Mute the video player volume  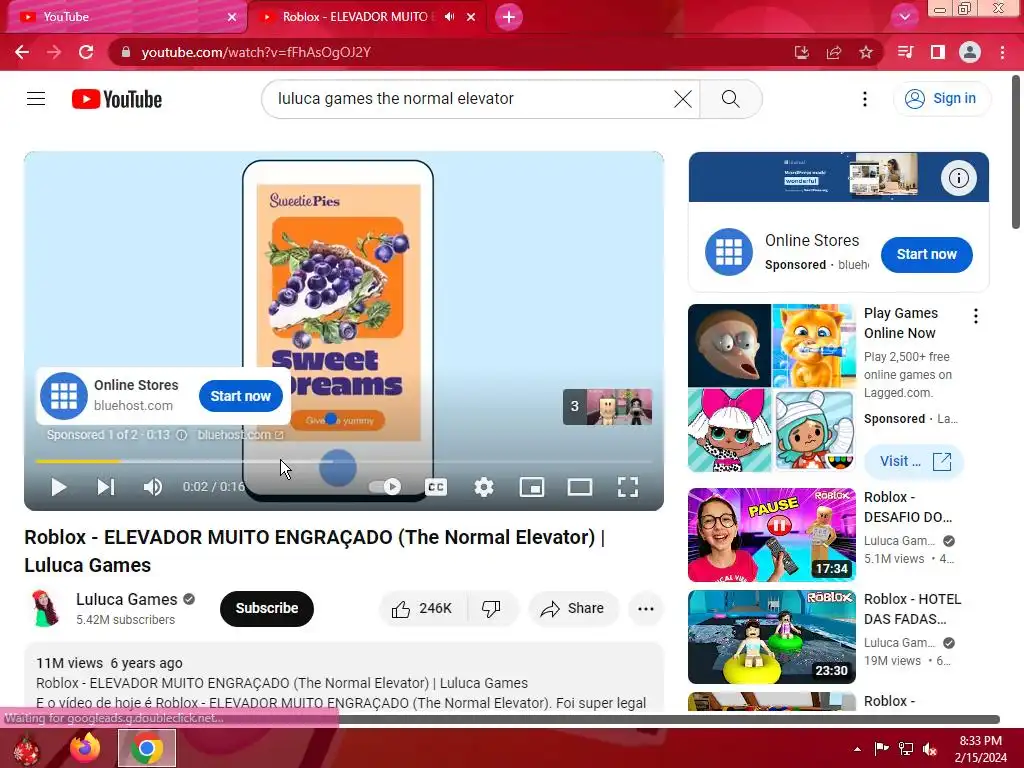[x=153, y=487]
